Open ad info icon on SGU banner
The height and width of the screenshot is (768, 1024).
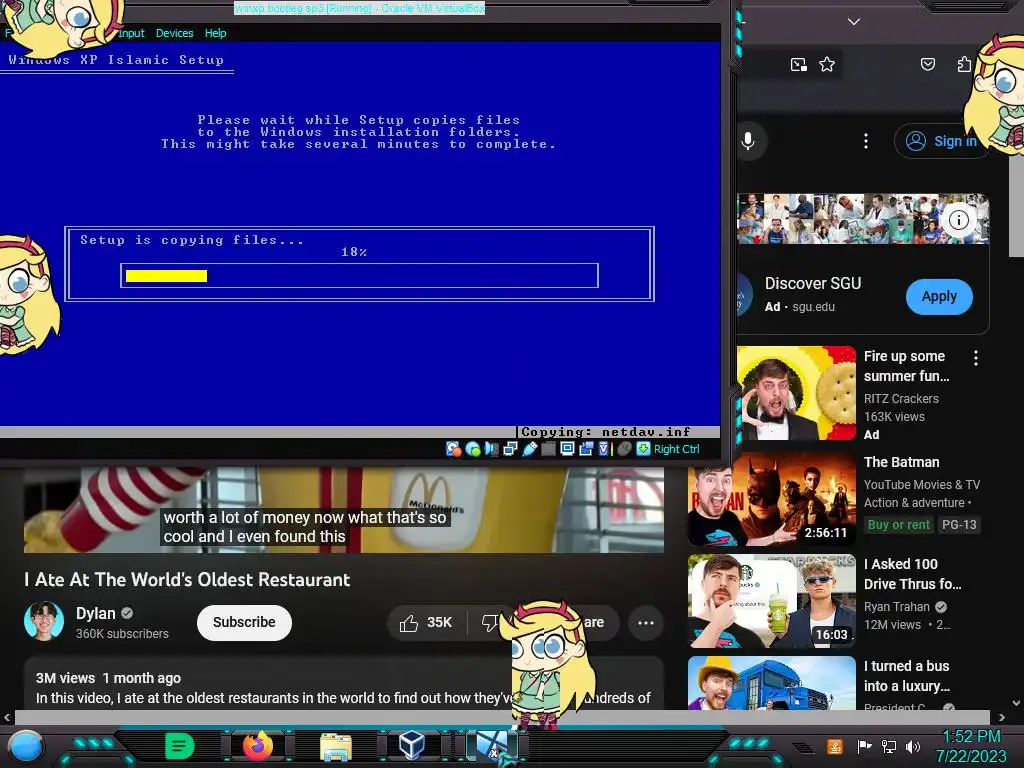click(x=959, y=220)
